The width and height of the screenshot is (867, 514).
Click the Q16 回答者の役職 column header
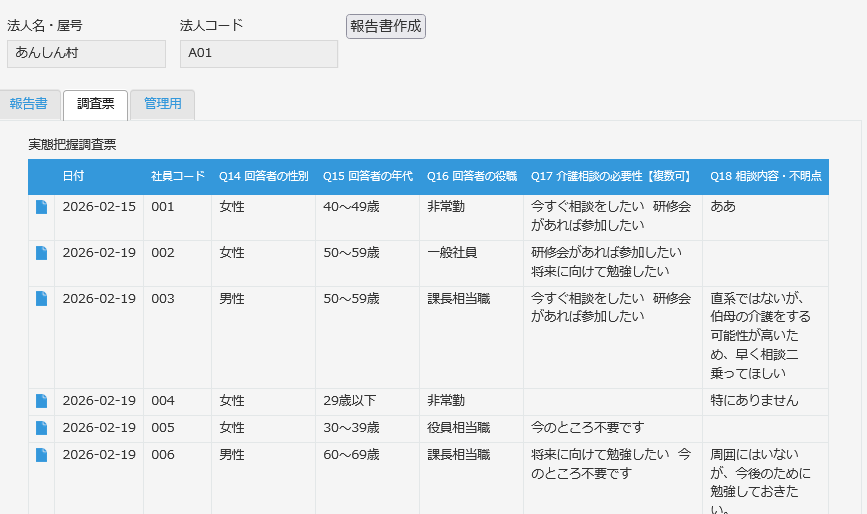[471, 176]
